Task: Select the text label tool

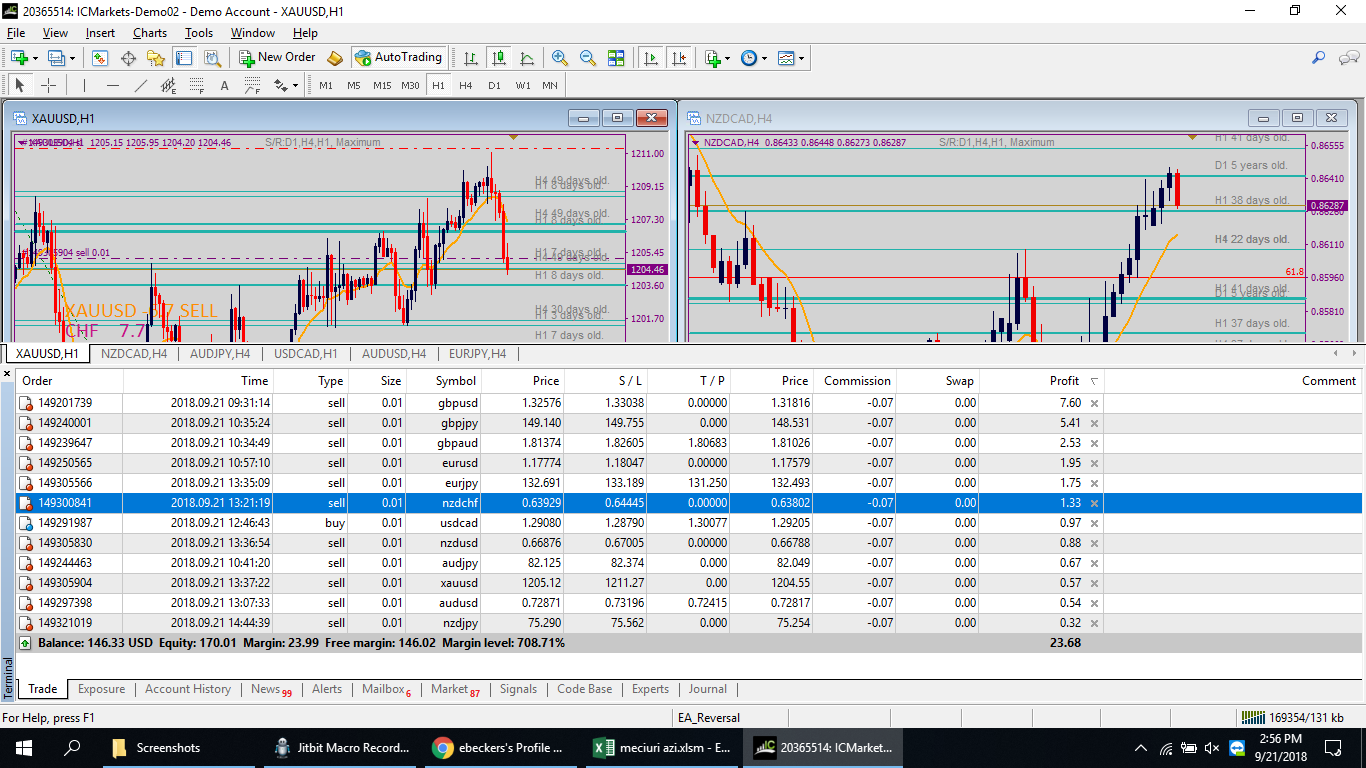Action: (x=224, y=85)
